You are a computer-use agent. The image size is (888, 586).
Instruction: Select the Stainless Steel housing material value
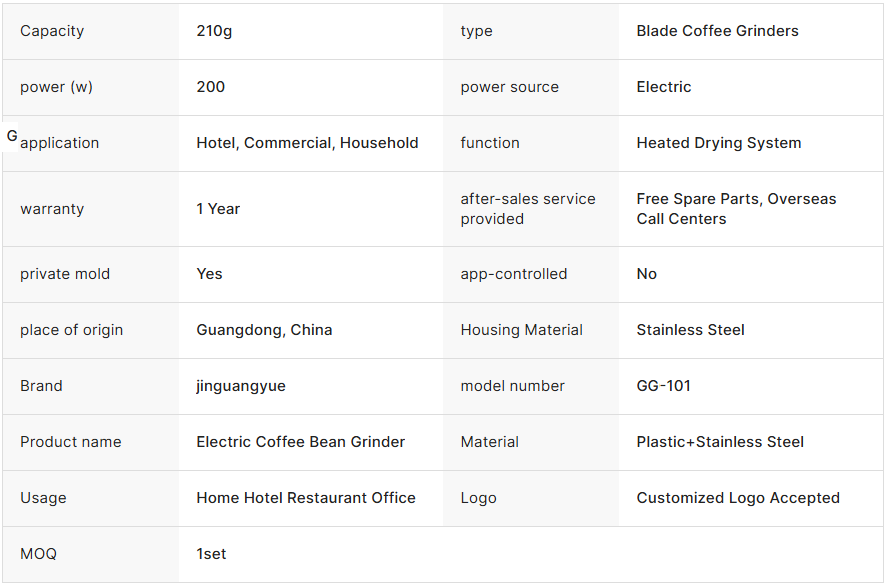point(690,330)
